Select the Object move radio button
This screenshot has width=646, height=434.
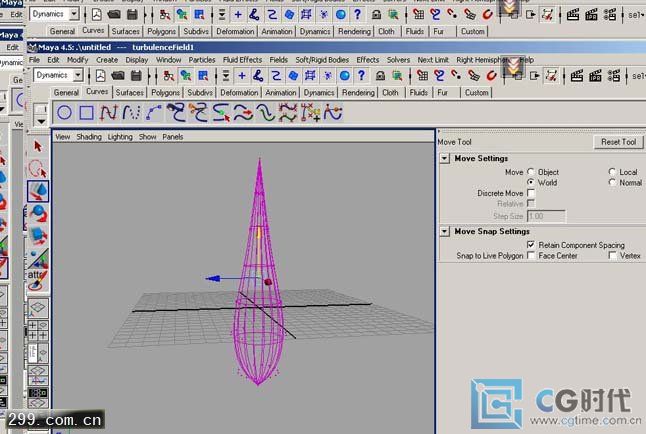pos(531,172)
